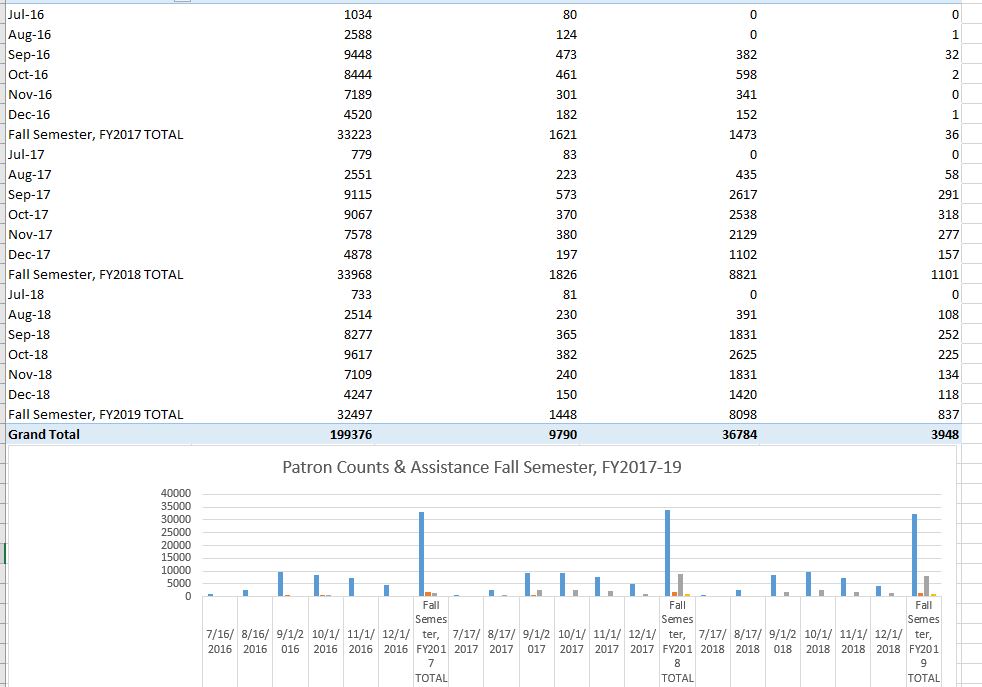The image size is (982, 687).
Task: Select Fall Semester, FY2018 TOTAL row label
Action: [96, 275]
